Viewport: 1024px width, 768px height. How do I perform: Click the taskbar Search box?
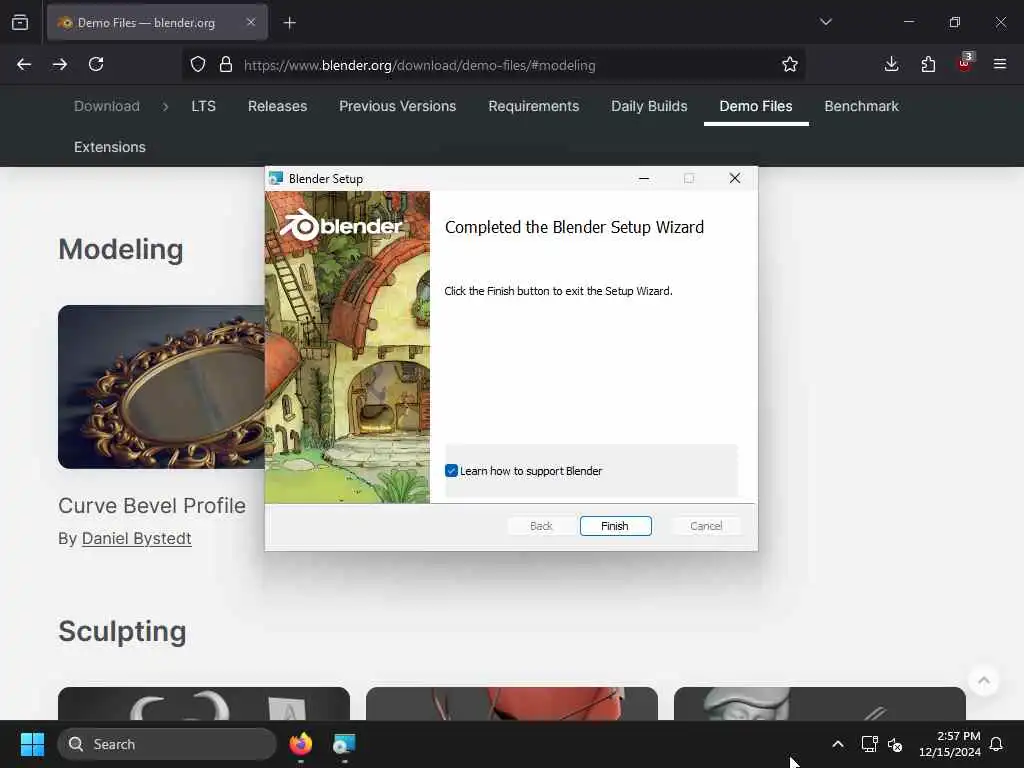[167, 744]
